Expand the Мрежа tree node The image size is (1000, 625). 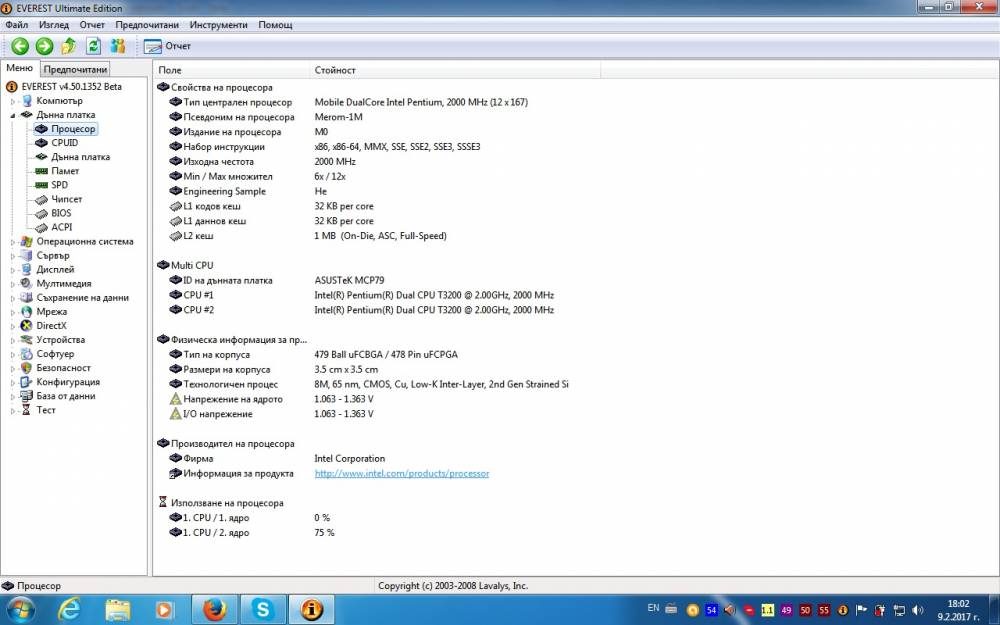pos(12,312)
